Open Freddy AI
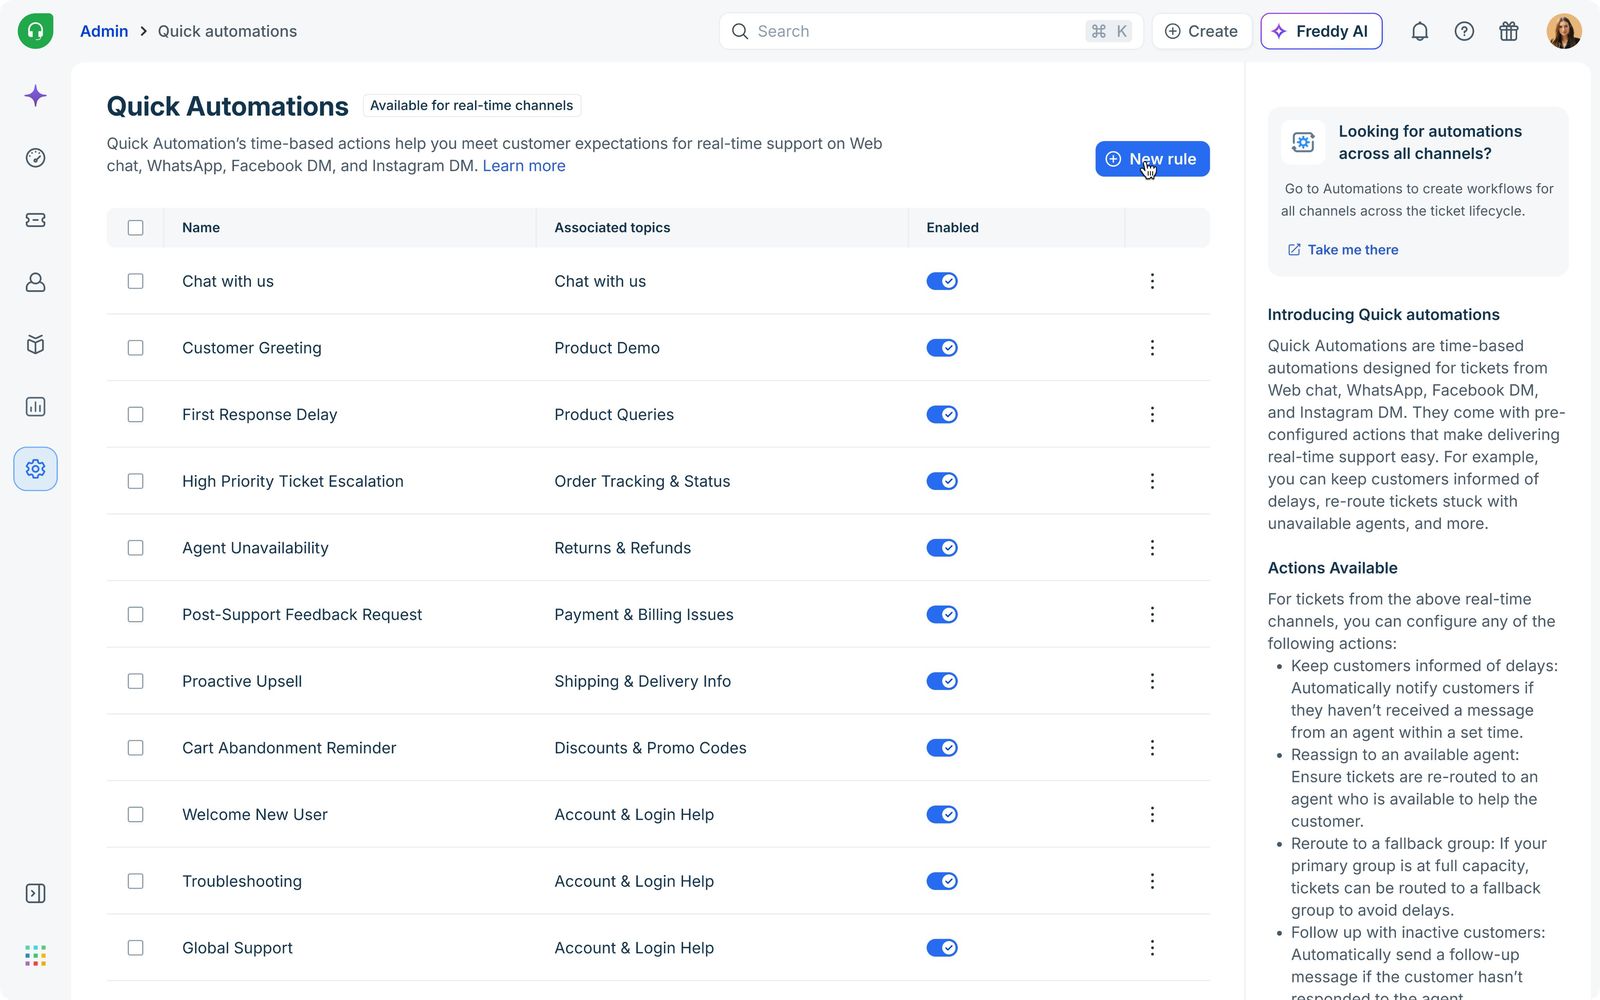Image resolution: width=1600 pixels, height=1000 pixels. coord(1321,31)
